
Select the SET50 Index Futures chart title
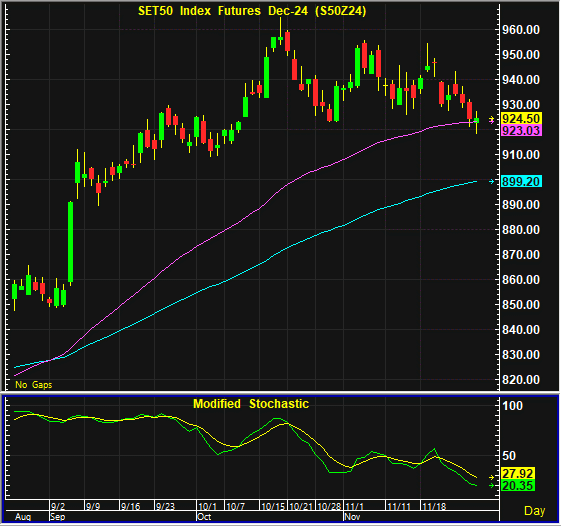click(252, 11)
